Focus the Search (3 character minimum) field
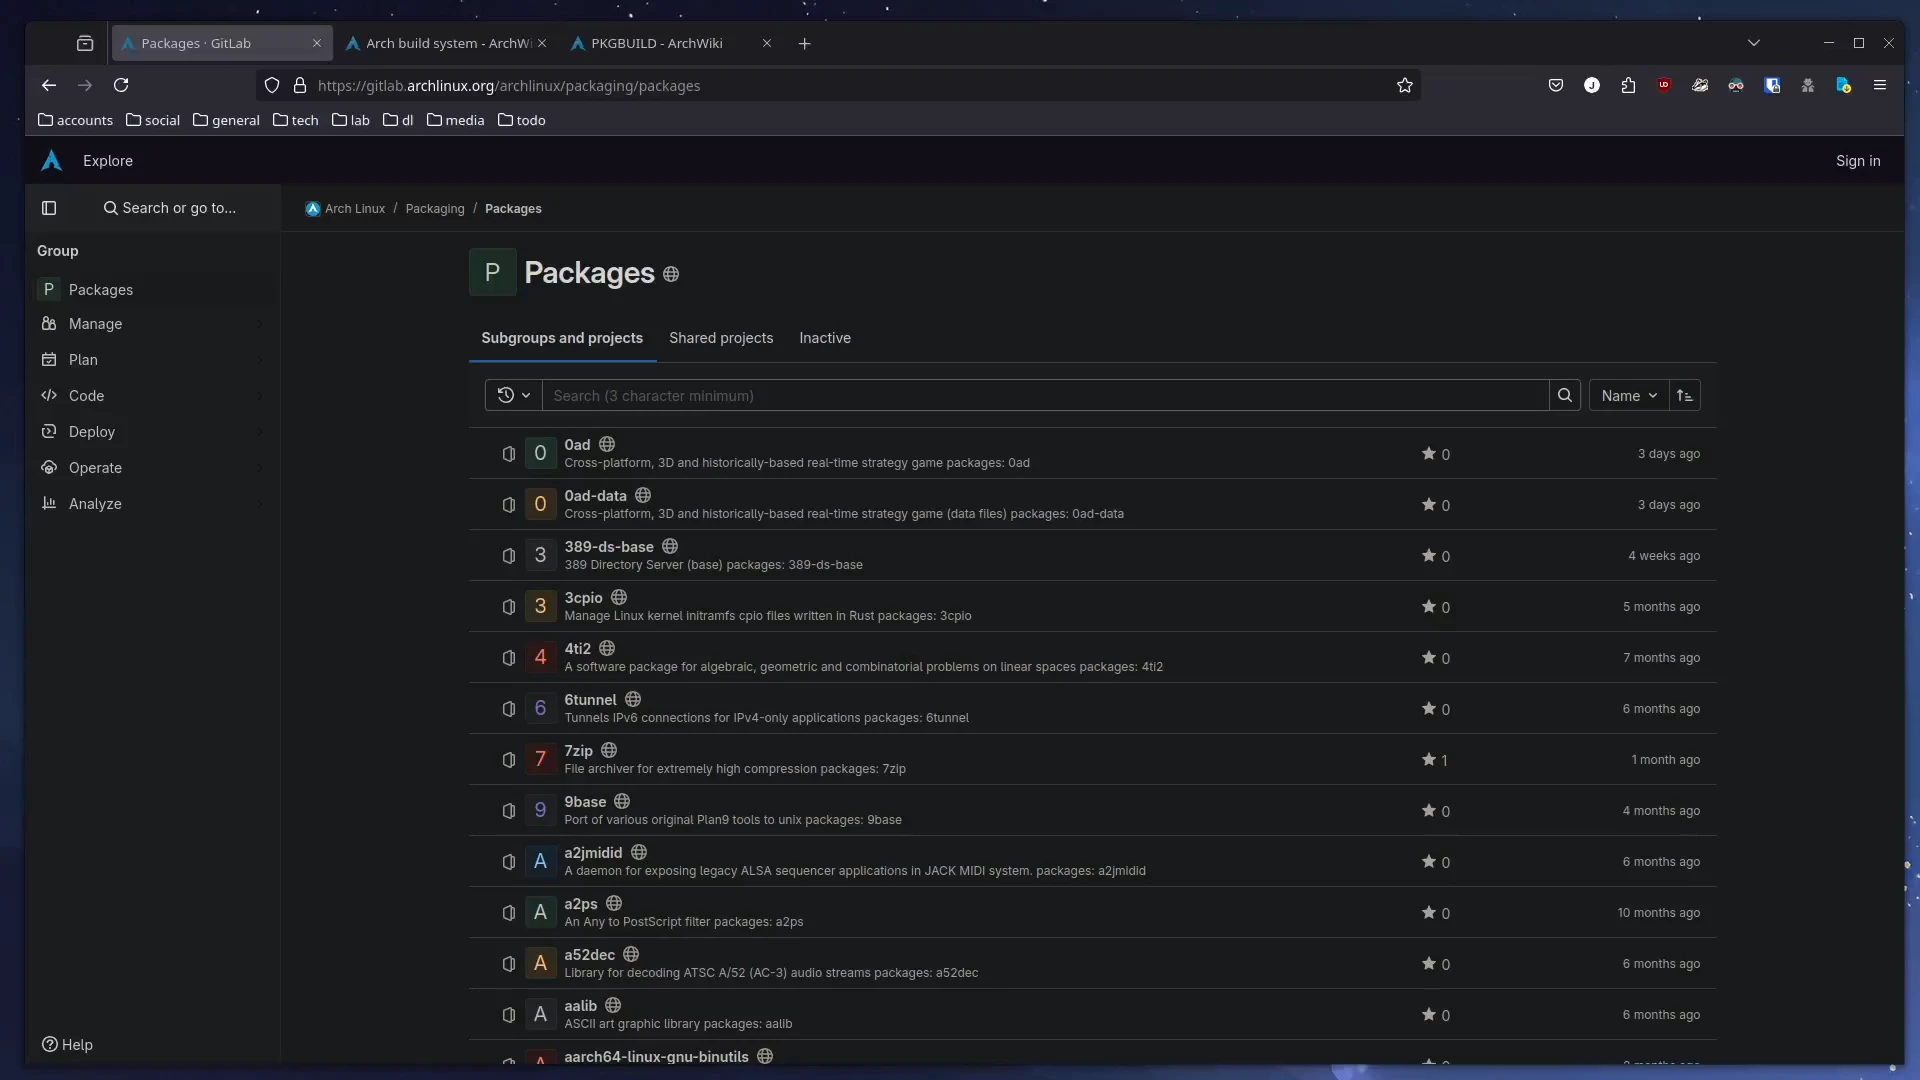Viewport: 1920px width, 1080px height. [x=1046, y=396]
